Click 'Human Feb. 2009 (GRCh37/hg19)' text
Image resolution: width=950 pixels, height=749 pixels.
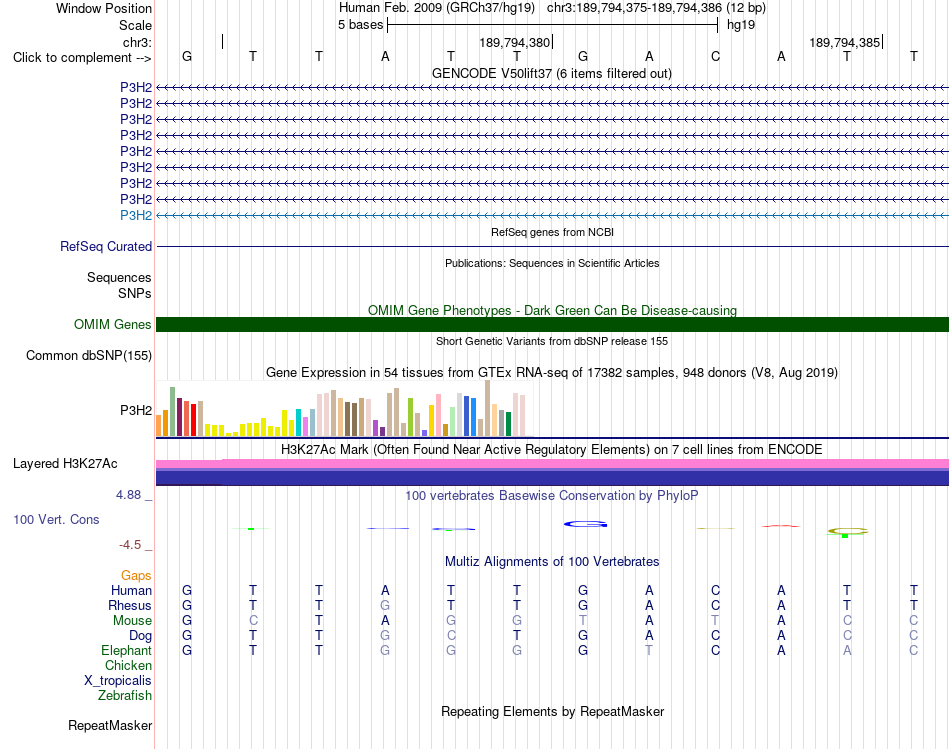click(x=437, y=8)
